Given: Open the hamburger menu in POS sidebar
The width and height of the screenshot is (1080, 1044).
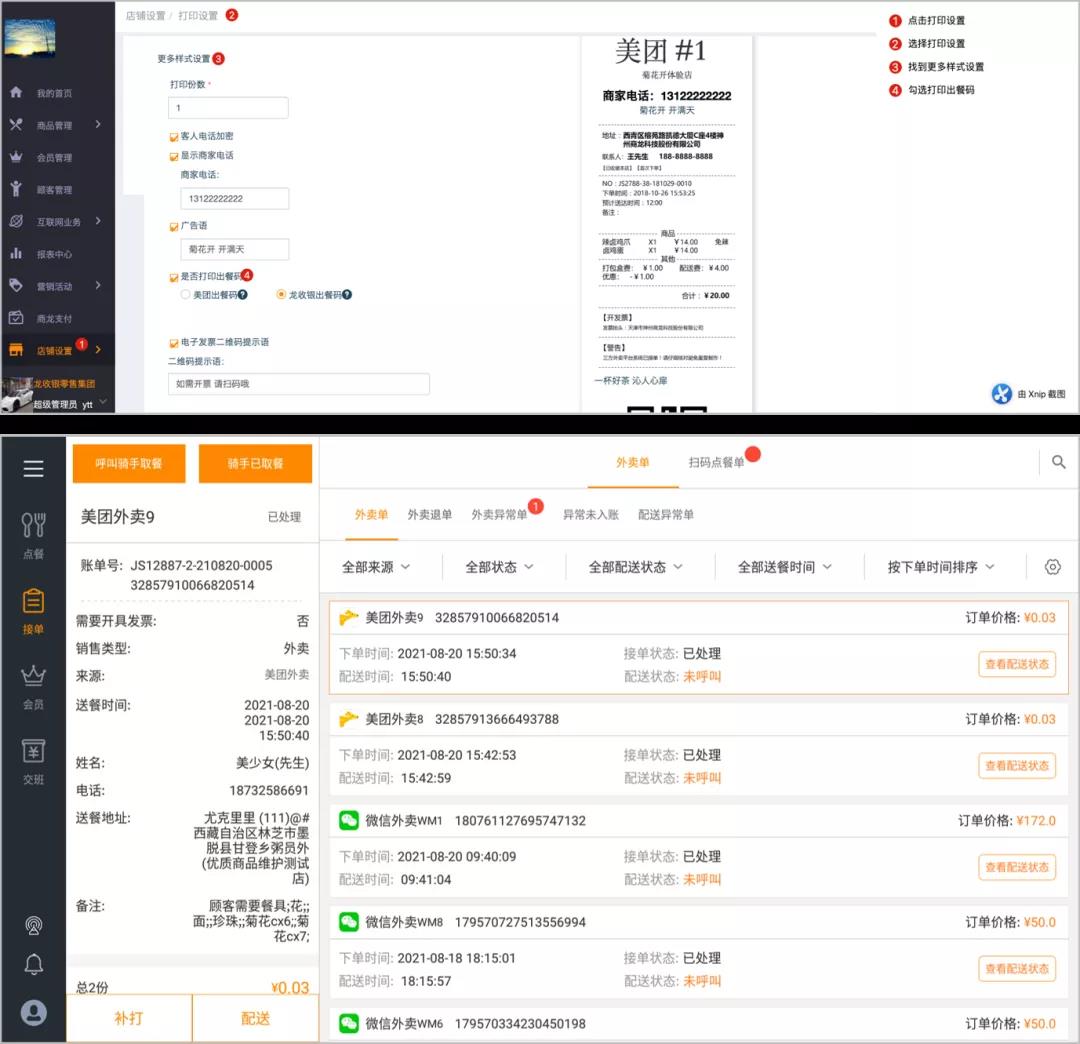Looking at the screenshot, I should (x=33, y=469).
